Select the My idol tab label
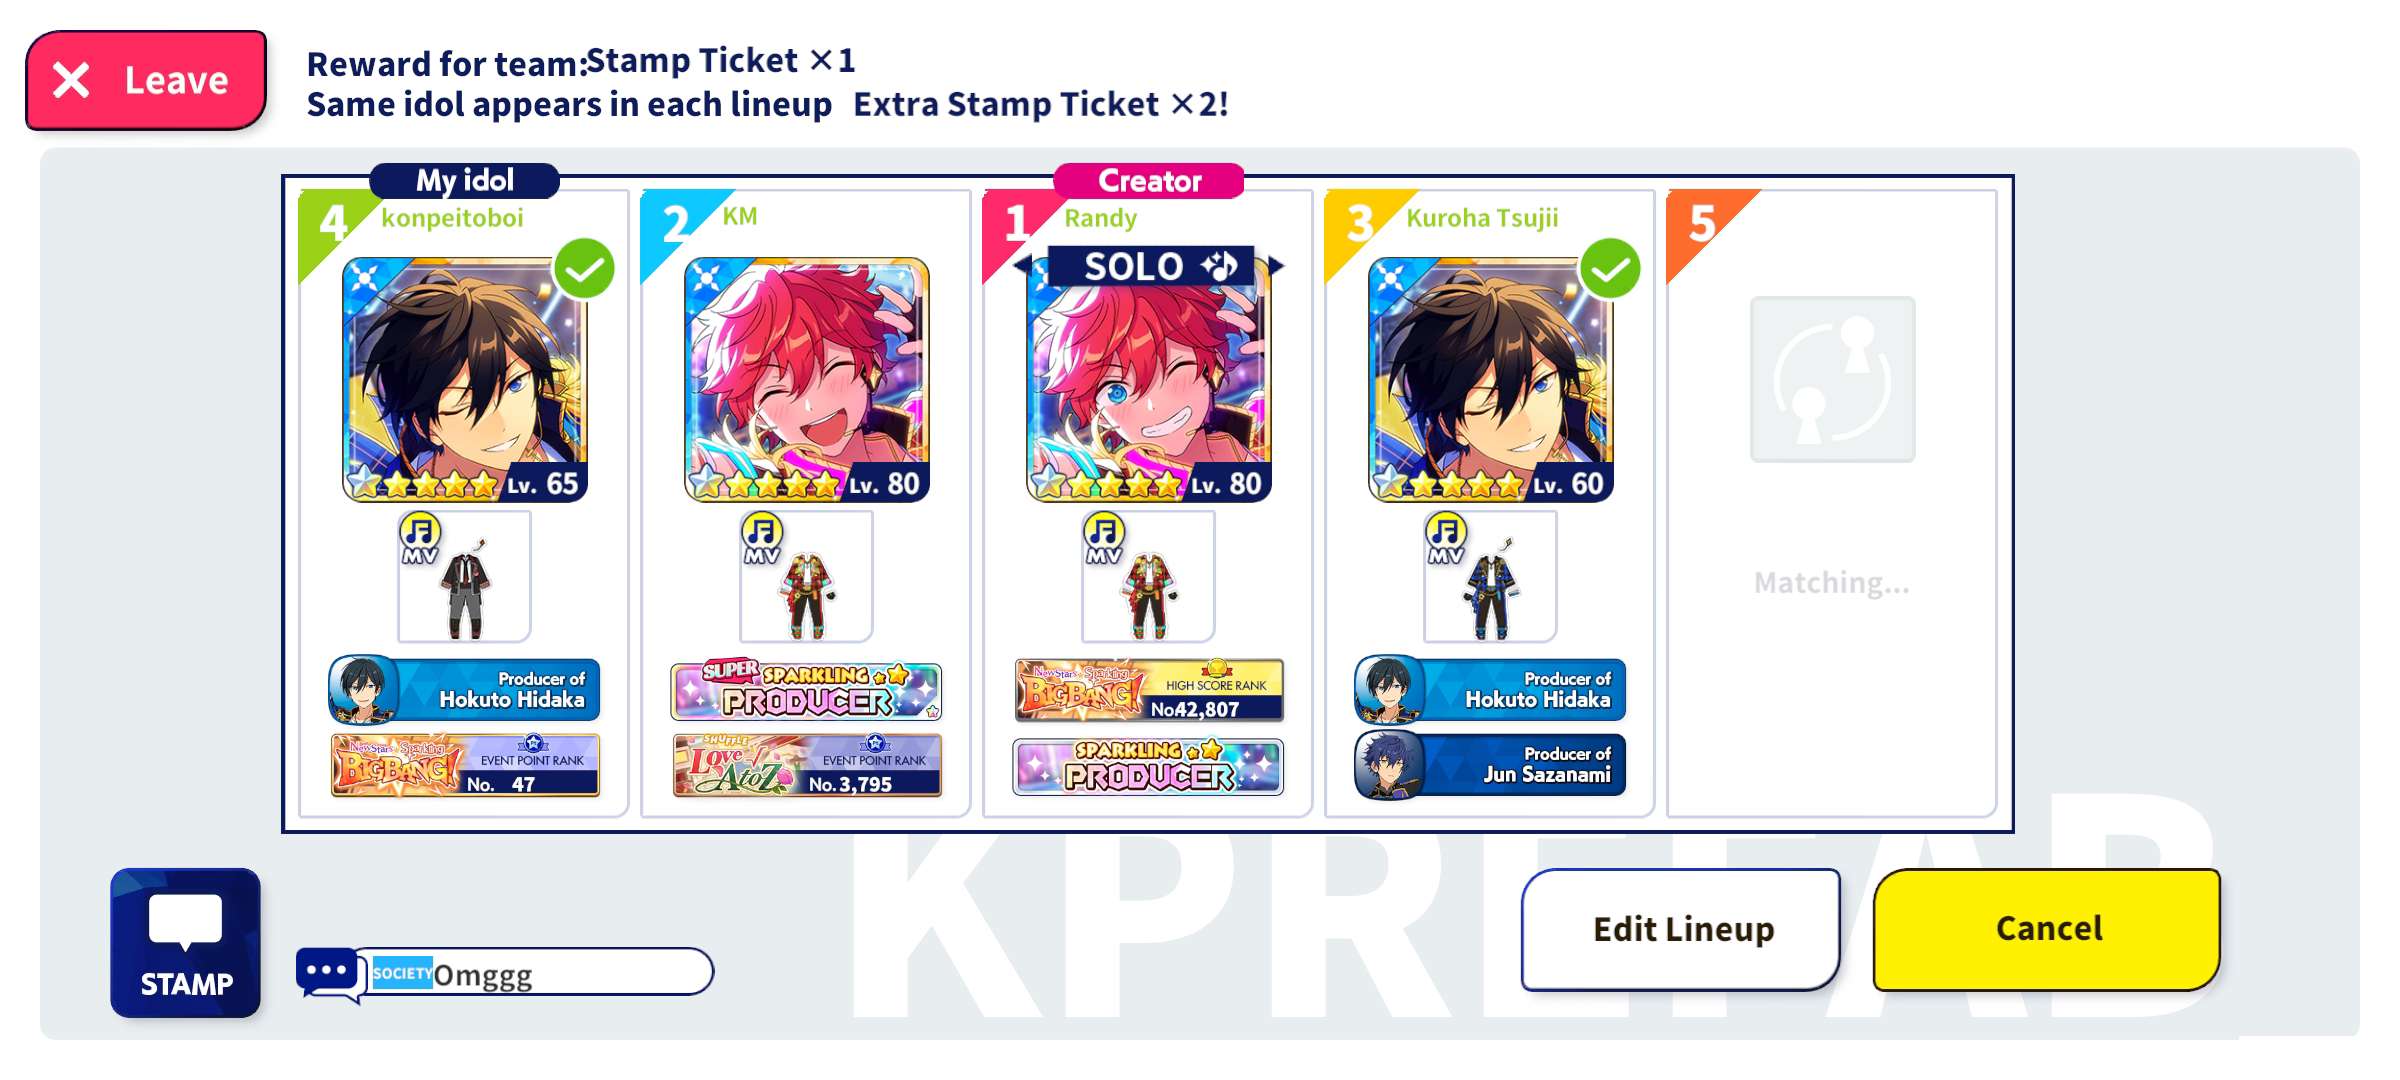 click(x=464, y=181)
